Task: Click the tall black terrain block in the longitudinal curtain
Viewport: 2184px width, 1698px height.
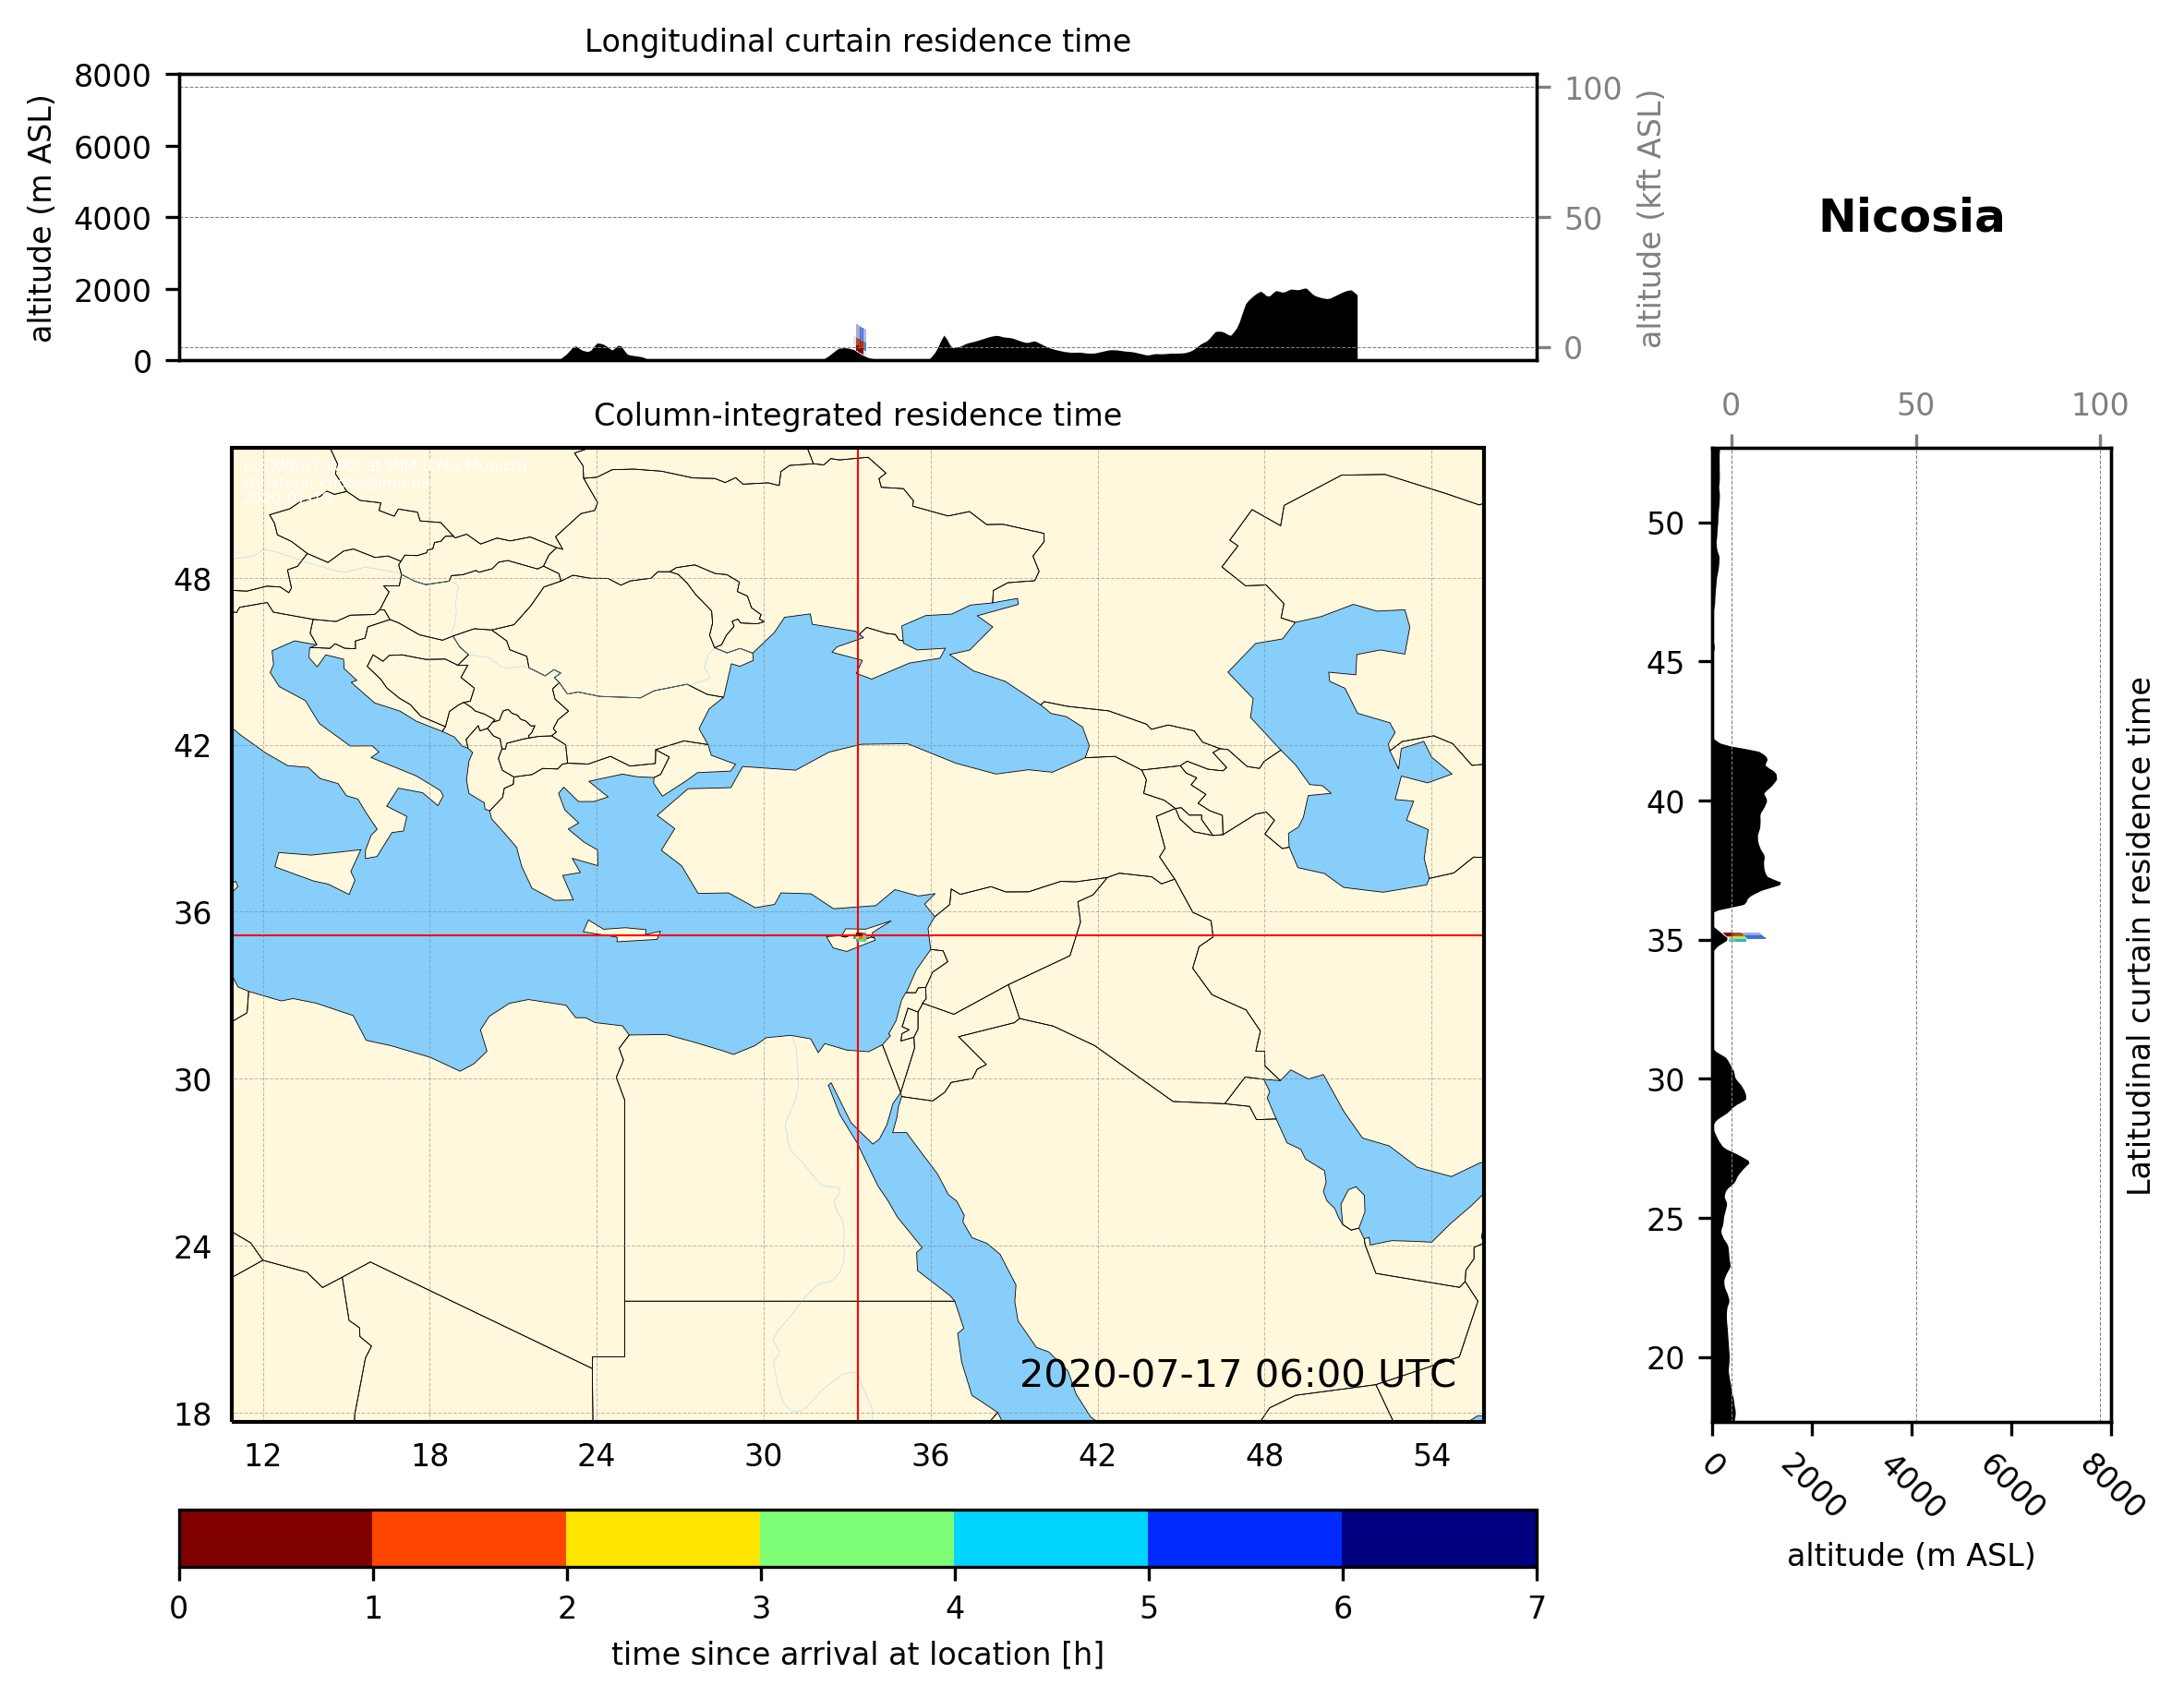Action: (1300, 325)
